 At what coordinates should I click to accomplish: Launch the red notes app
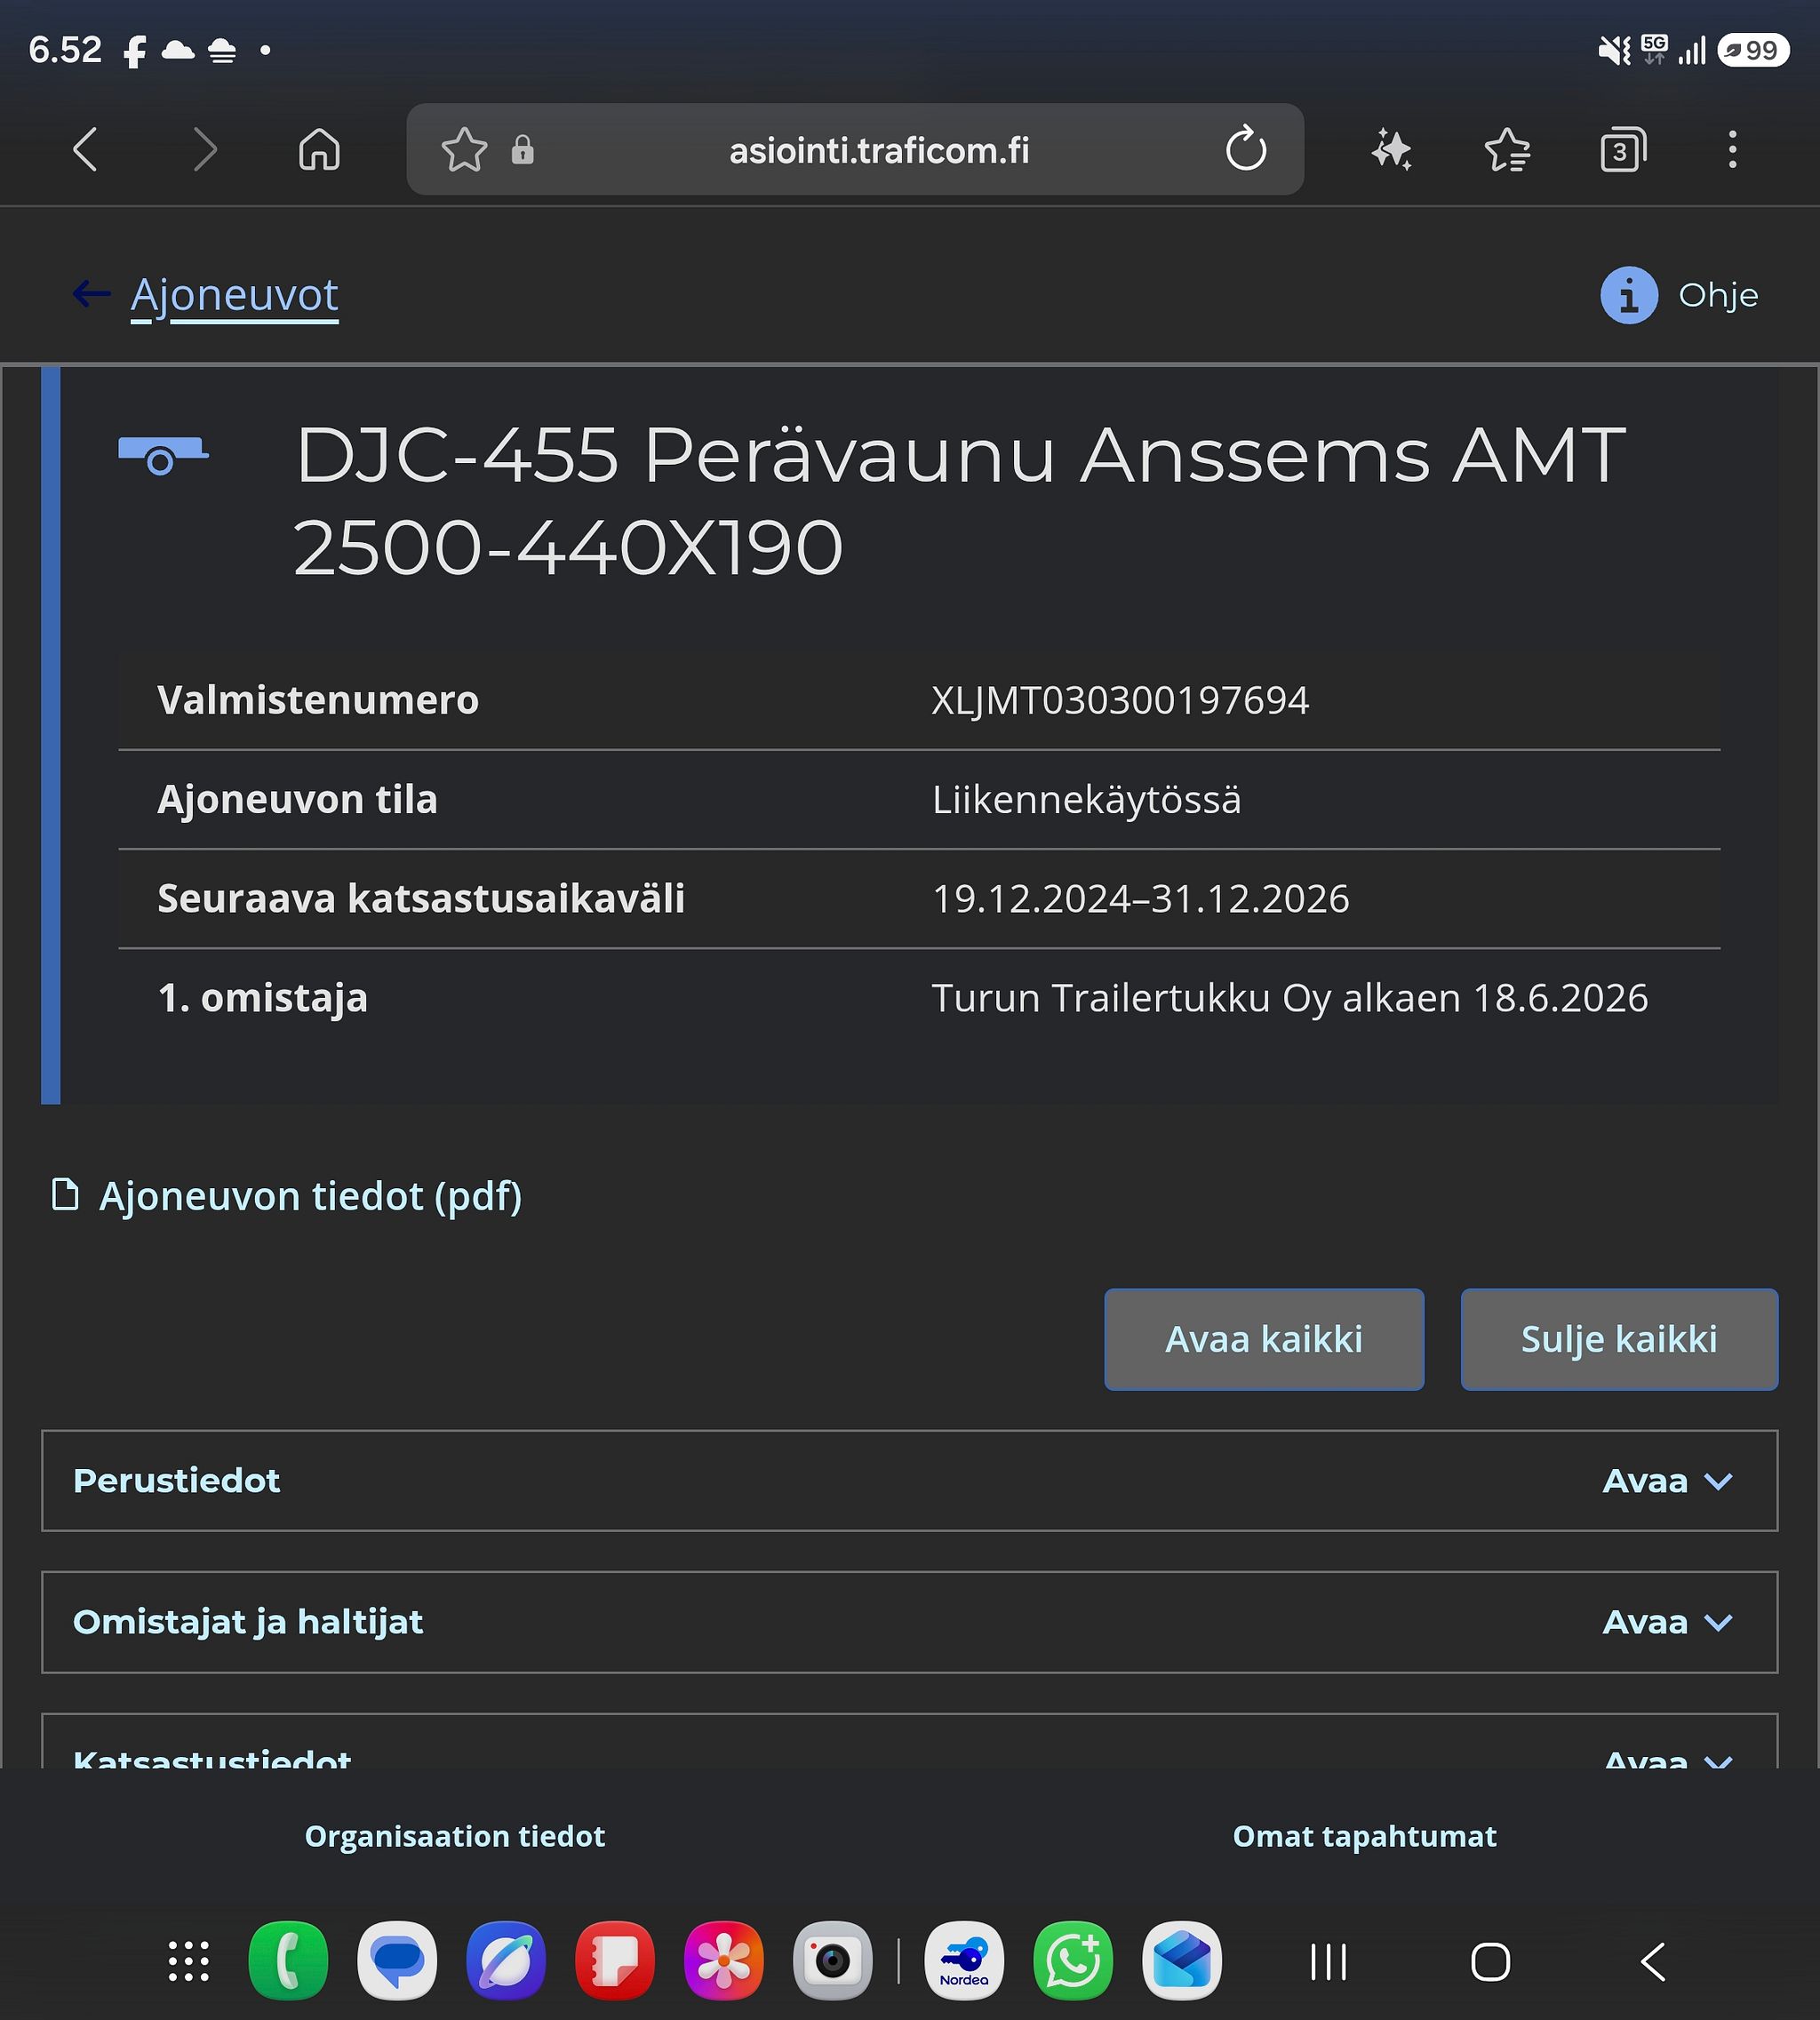click(x=615, y=1961)
